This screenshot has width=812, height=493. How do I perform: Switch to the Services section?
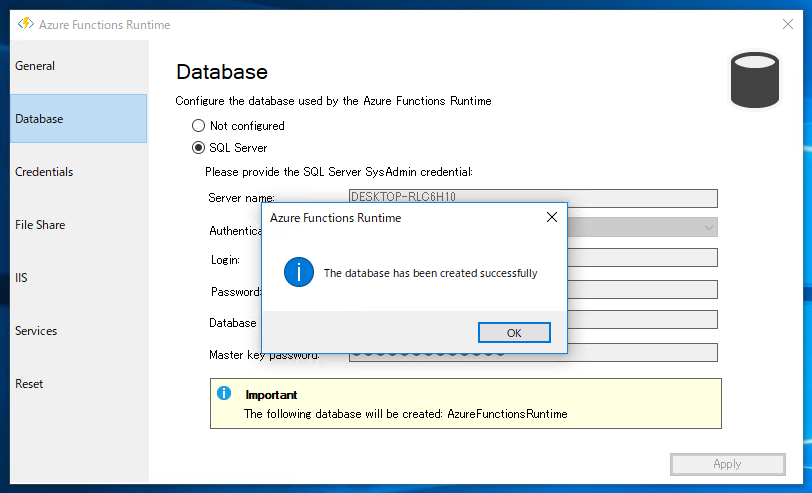79,330
